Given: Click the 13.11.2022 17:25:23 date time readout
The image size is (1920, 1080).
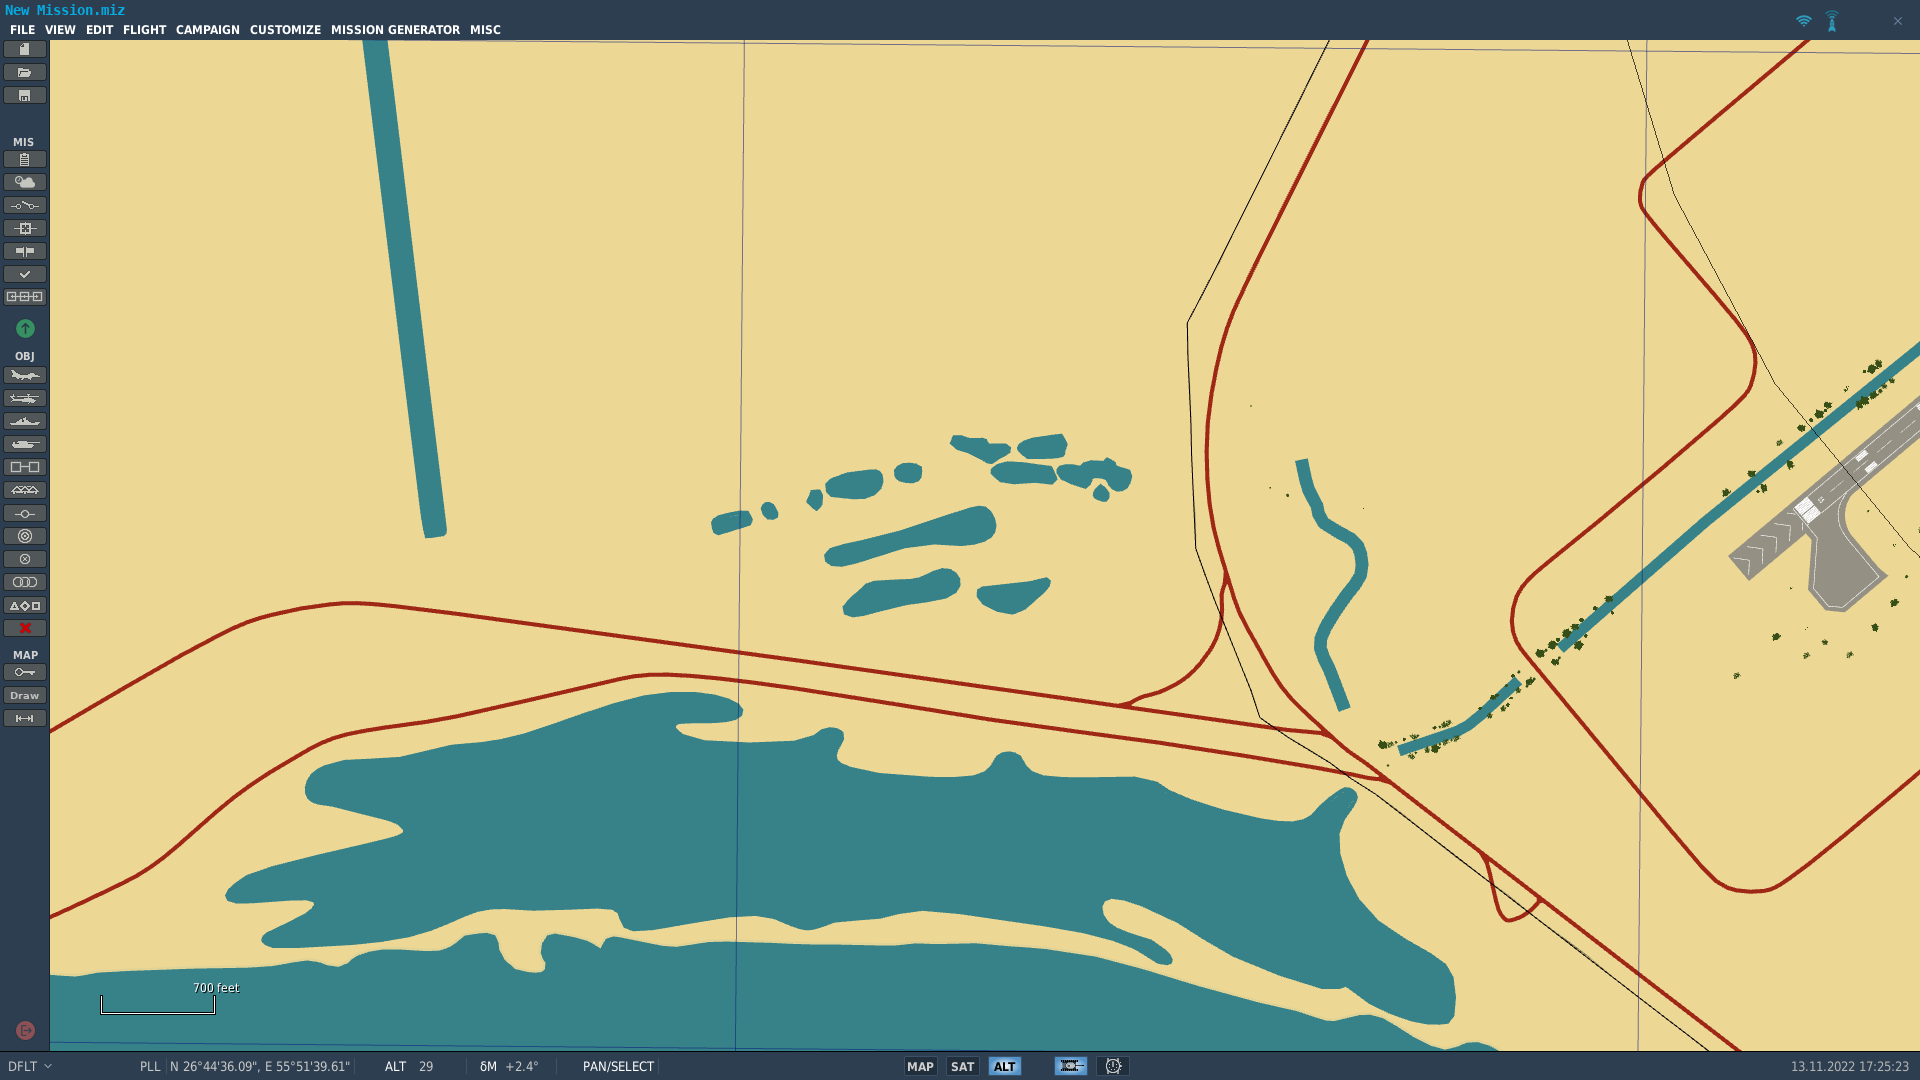Looking at the screenshot, I should [x=1849, y=1066].
